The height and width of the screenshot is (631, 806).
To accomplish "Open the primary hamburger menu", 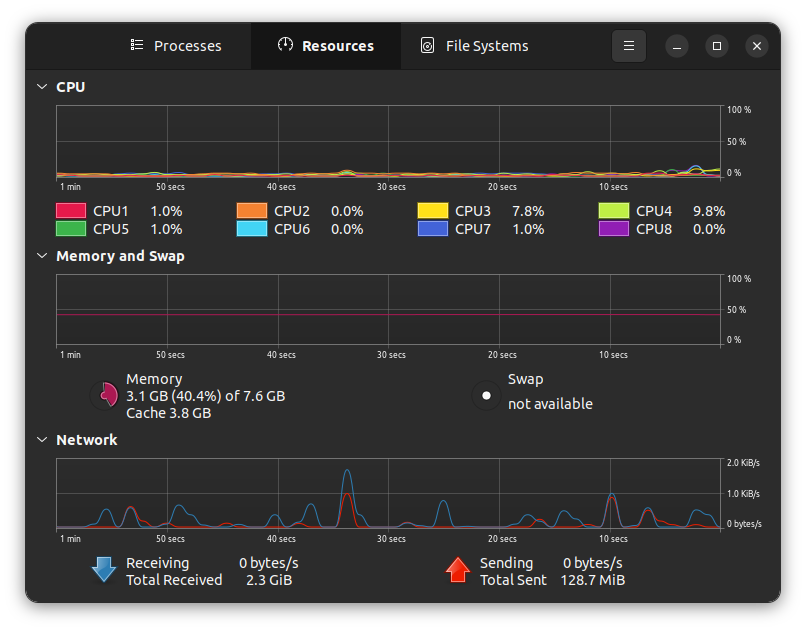I will point(628,45).
